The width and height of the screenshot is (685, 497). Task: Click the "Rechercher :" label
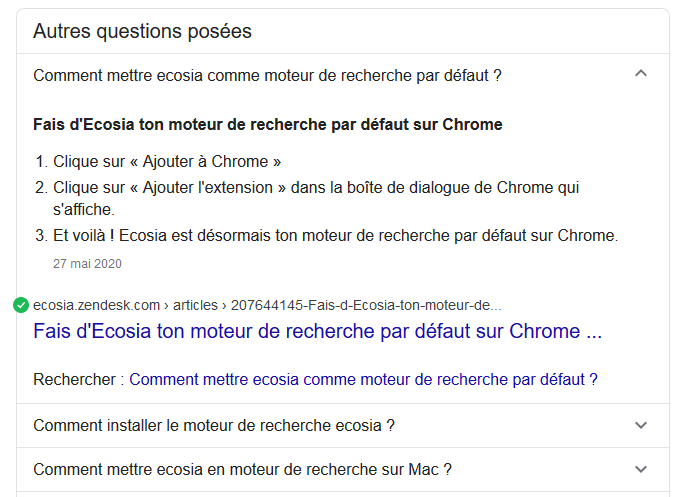[x=78, y=379]
